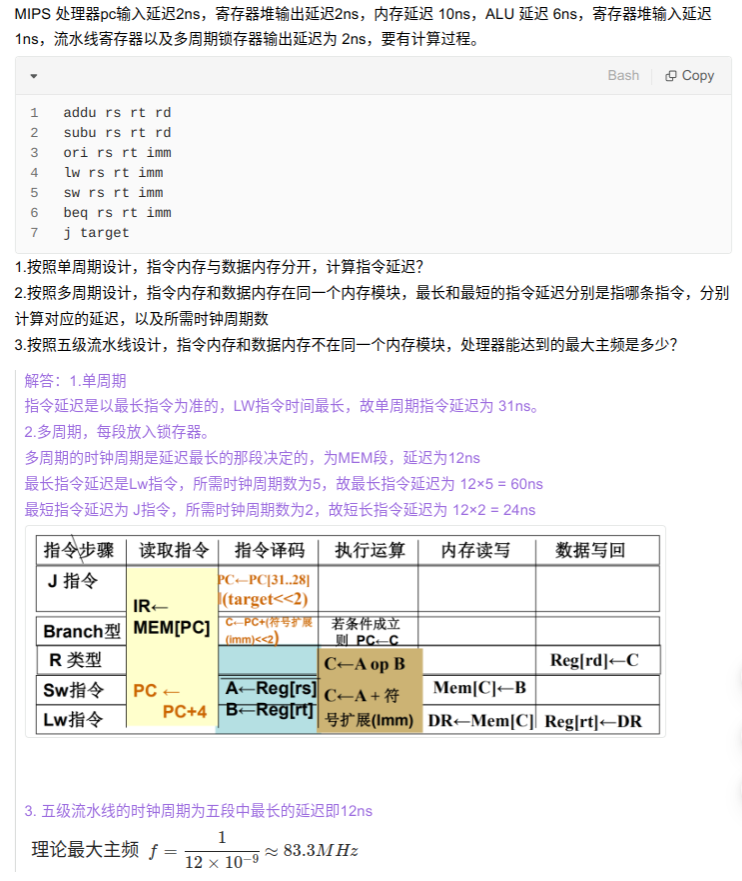The height and width of the screenshot is (881, 742).
Task: Click the yellow 'IR←MEM[PC]' fetch cell
Action: pyautogui.click(x=171, y=617)
